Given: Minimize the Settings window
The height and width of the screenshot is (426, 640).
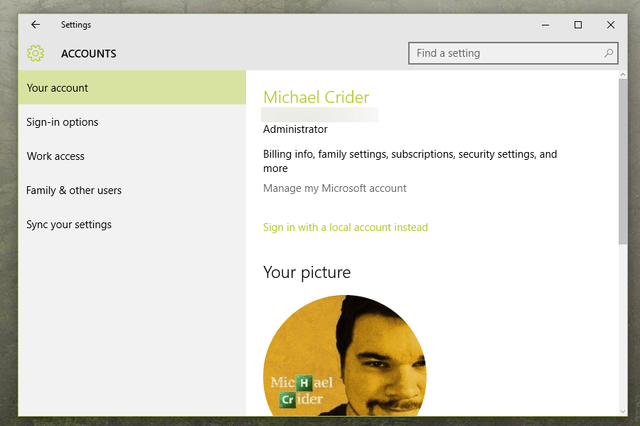Looking at the screenshot, I should coord(545,25).
